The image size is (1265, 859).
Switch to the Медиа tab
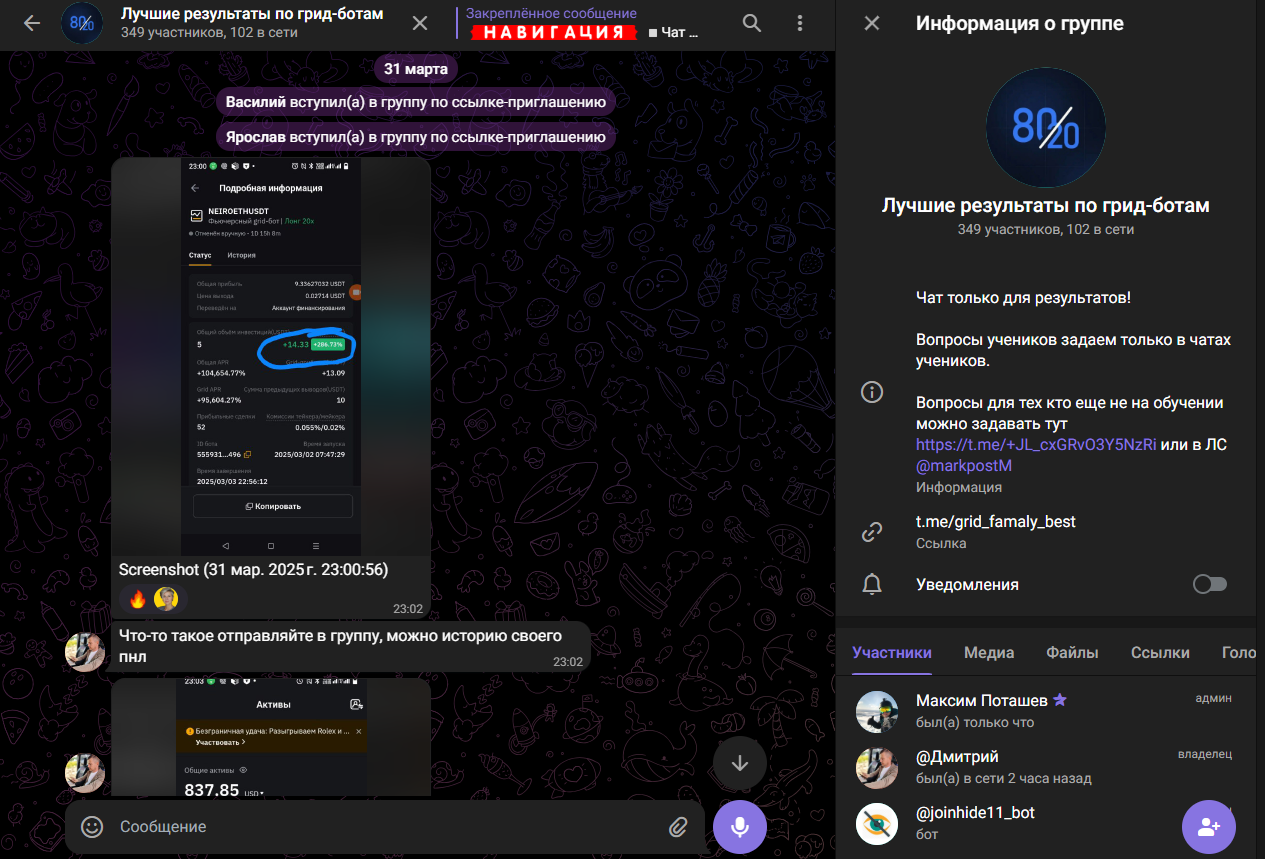click(x=989, y=653)
